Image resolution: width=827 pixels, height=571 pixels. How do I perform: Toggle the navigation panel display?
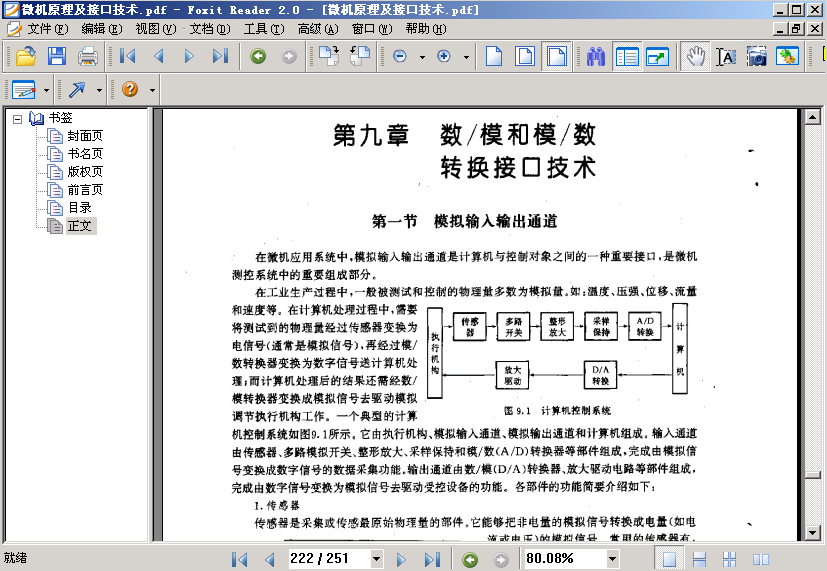(x=627, y=56)
